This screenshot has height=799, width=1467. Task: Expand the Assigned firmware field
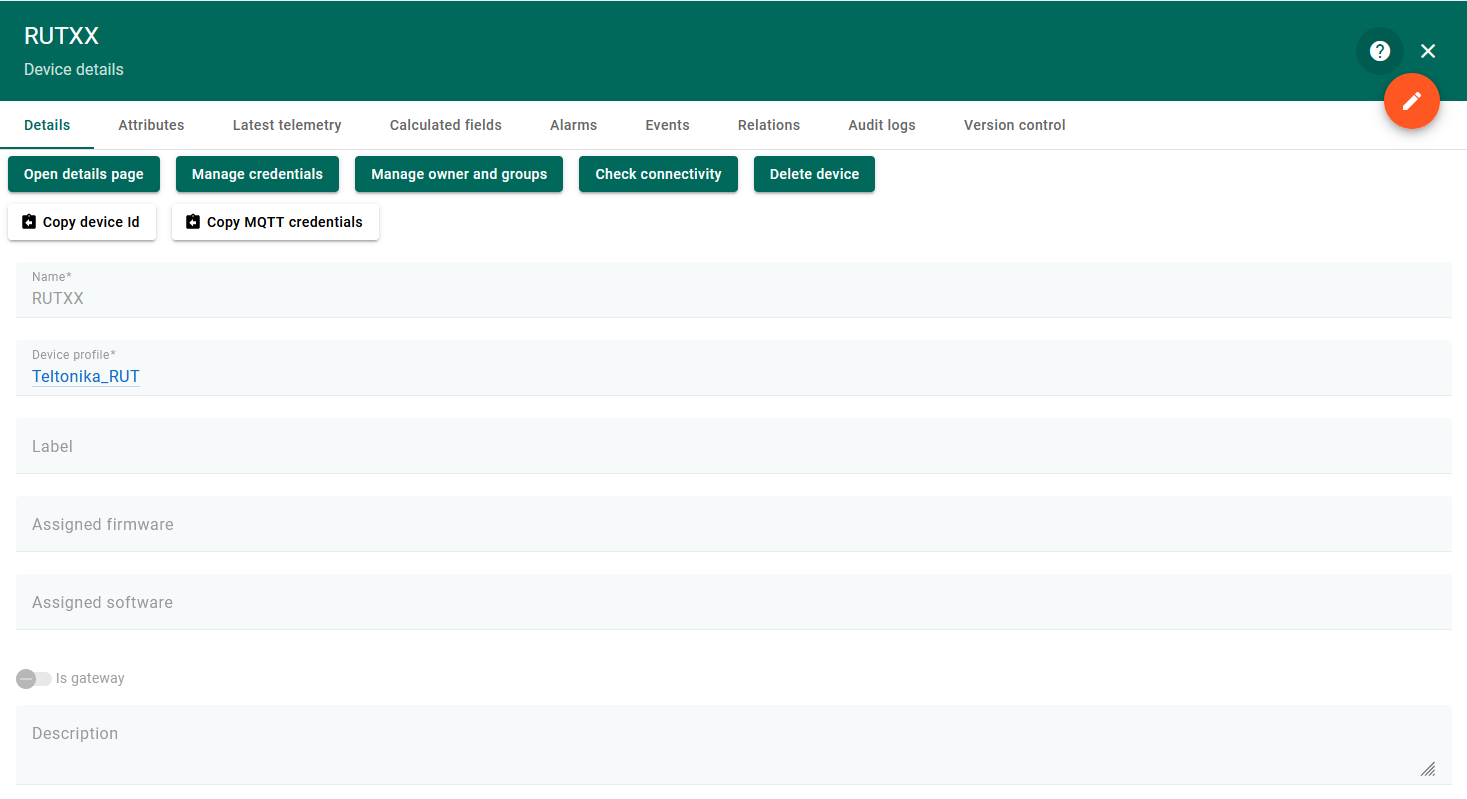733,524
